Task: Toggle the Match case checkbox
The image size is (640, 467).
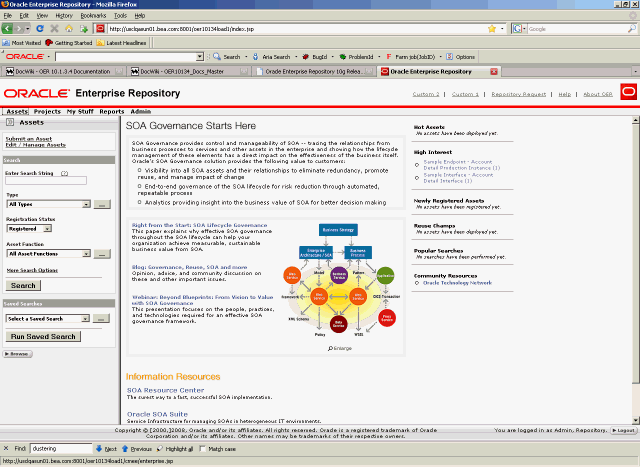Action: [202, 449]
